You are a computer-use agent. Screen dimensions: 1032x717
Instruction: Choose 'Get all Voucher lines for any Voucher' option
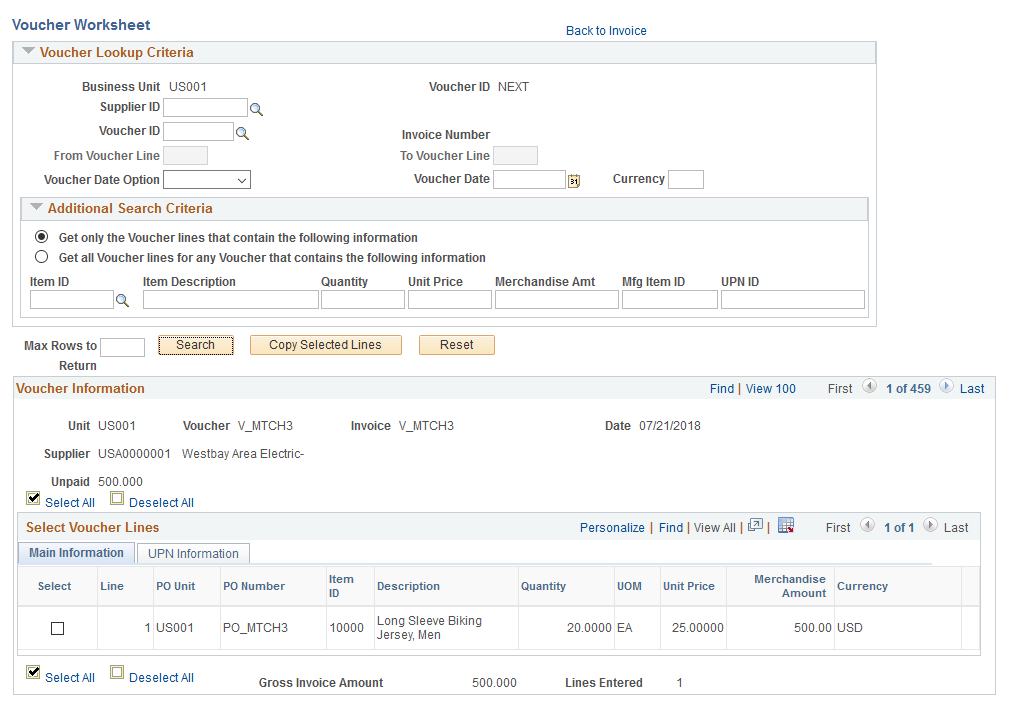pyautogui.click(x=41, y=257)
